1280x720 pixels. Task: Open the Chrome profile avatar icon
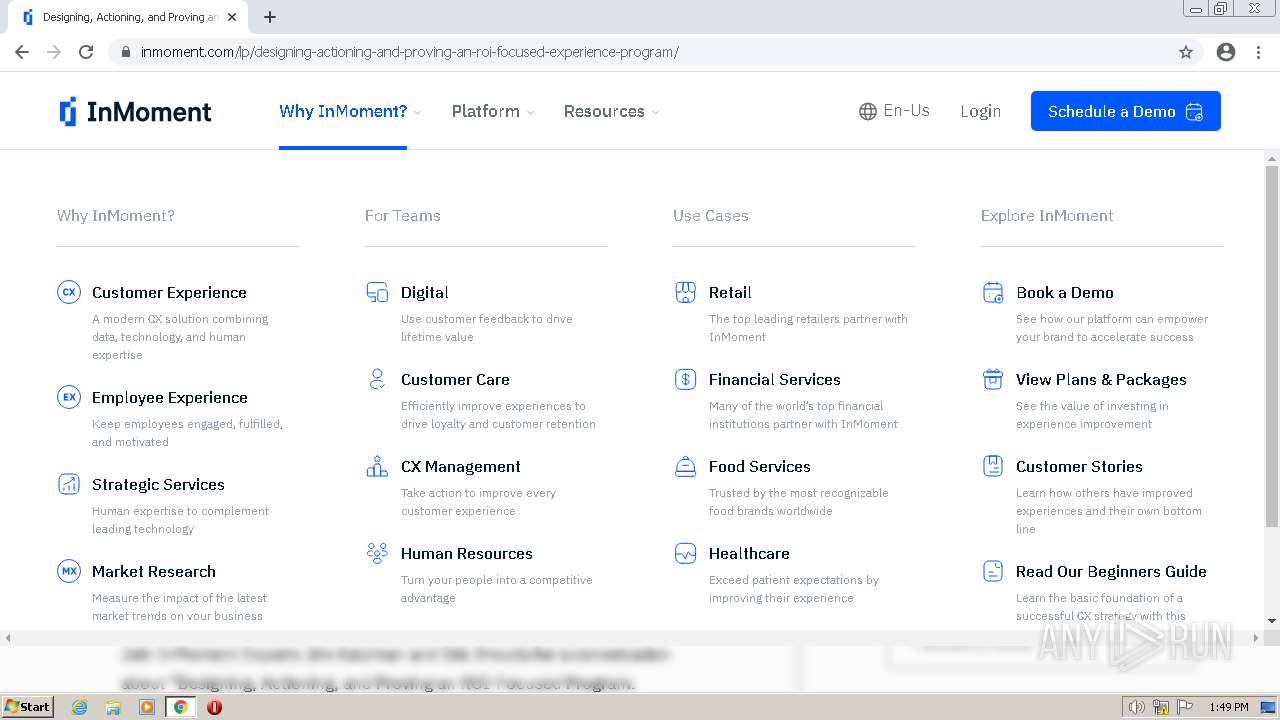[1226, 52]
